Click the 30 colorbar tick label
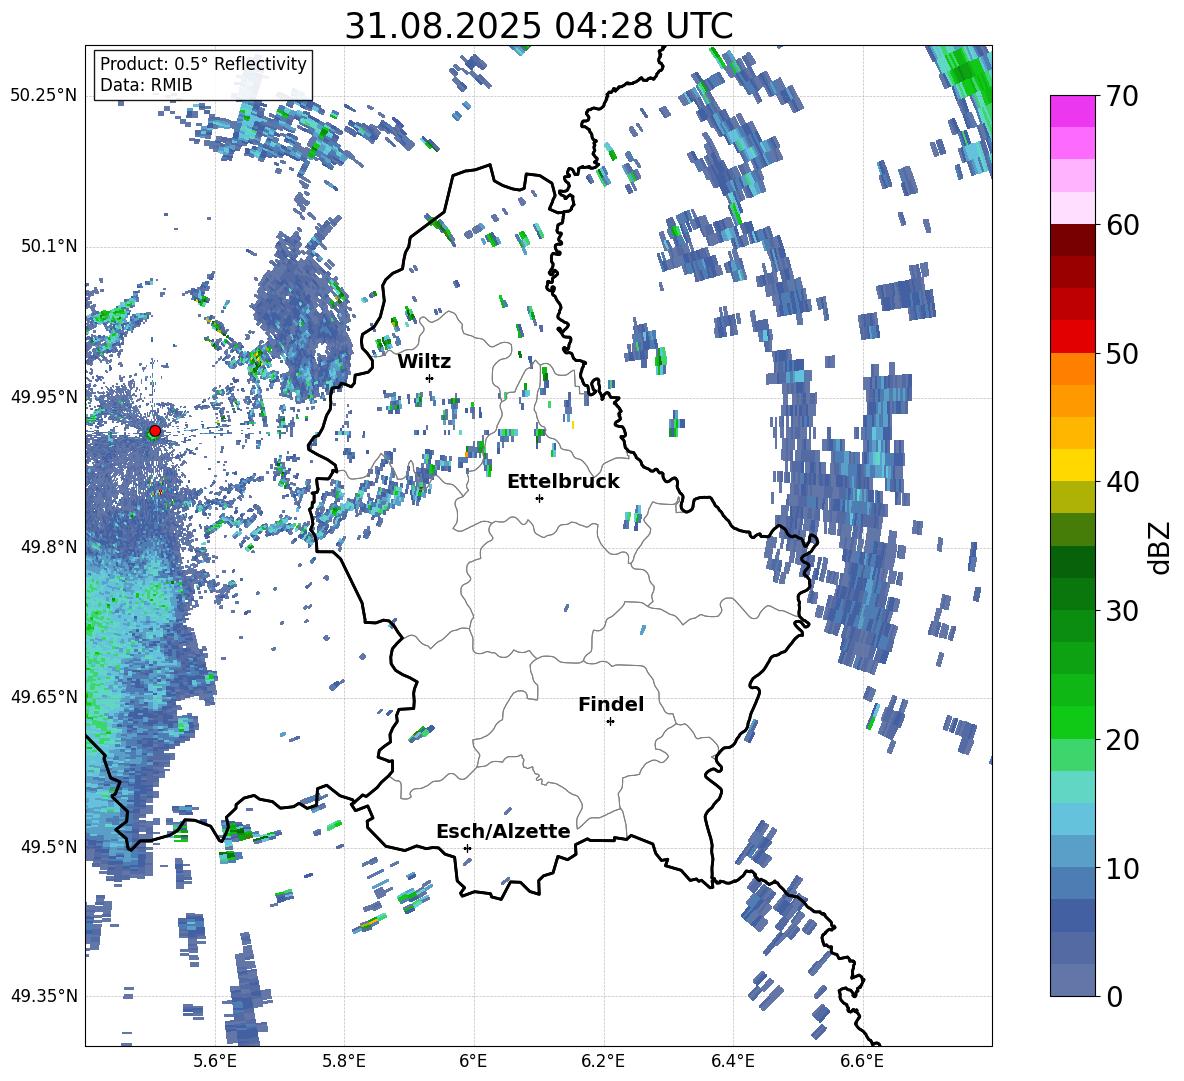 1121,611
